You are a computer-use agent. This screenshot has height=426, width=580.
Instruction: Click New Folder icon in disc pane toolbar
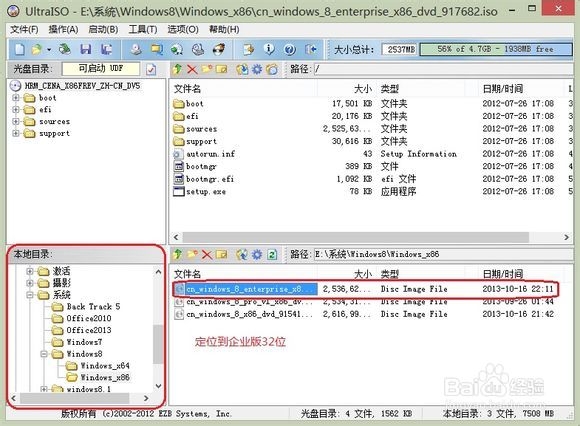click(x=207, y=69)
